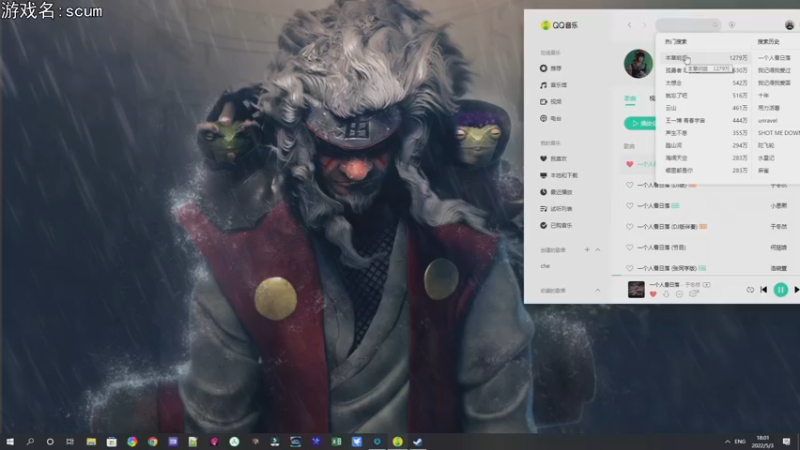Click the song recognition icon beside search
Image resolution: width=800 pixels, height=450 pixels.
[x=732, y=25]
